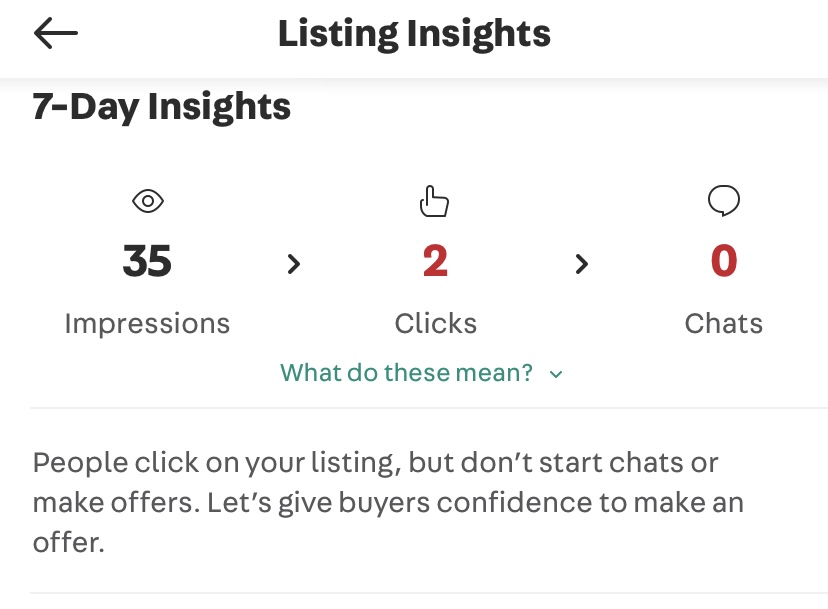
Task: Click the Listing Insights page title
Action: pyautogui.click(x=414, y=34)
